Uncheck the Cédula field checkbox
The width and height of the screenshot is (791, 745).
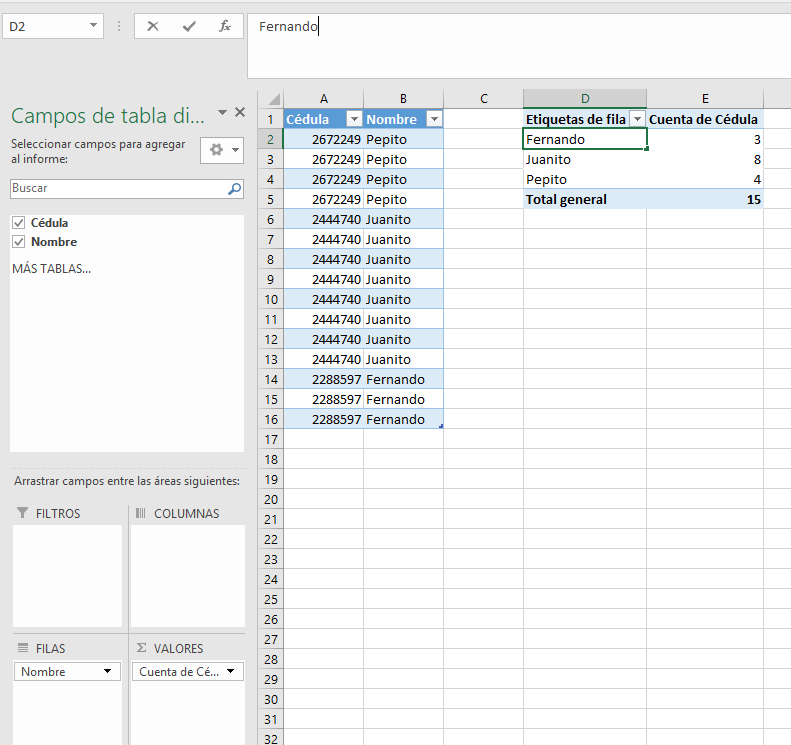click(x=19, y=222)
